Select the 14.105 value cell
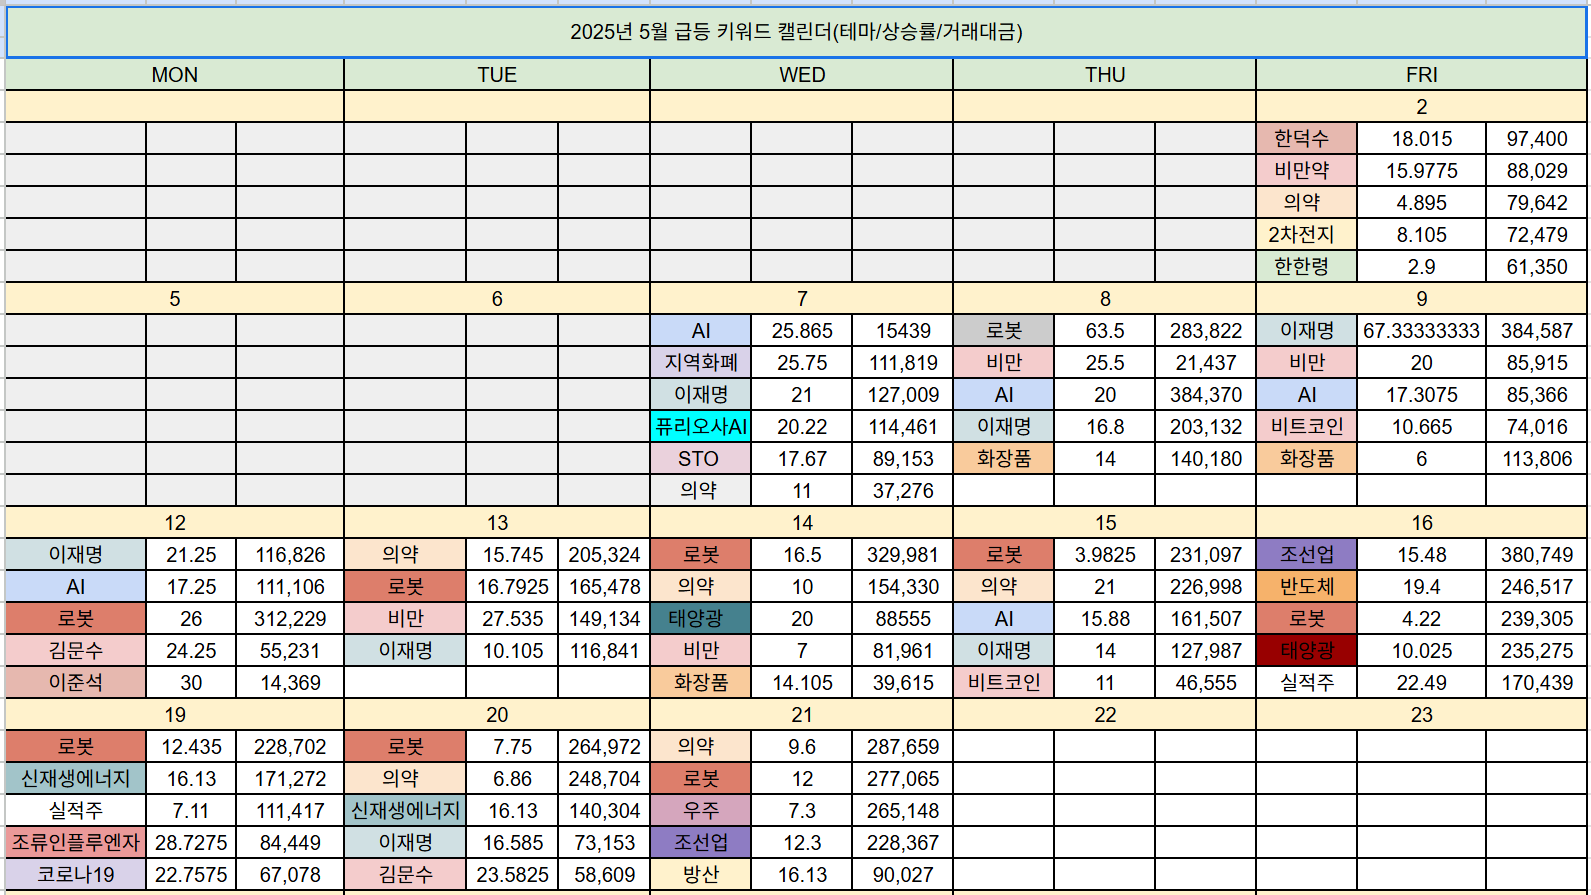This screenshot has width=1591, height=895. coord(802,683)
